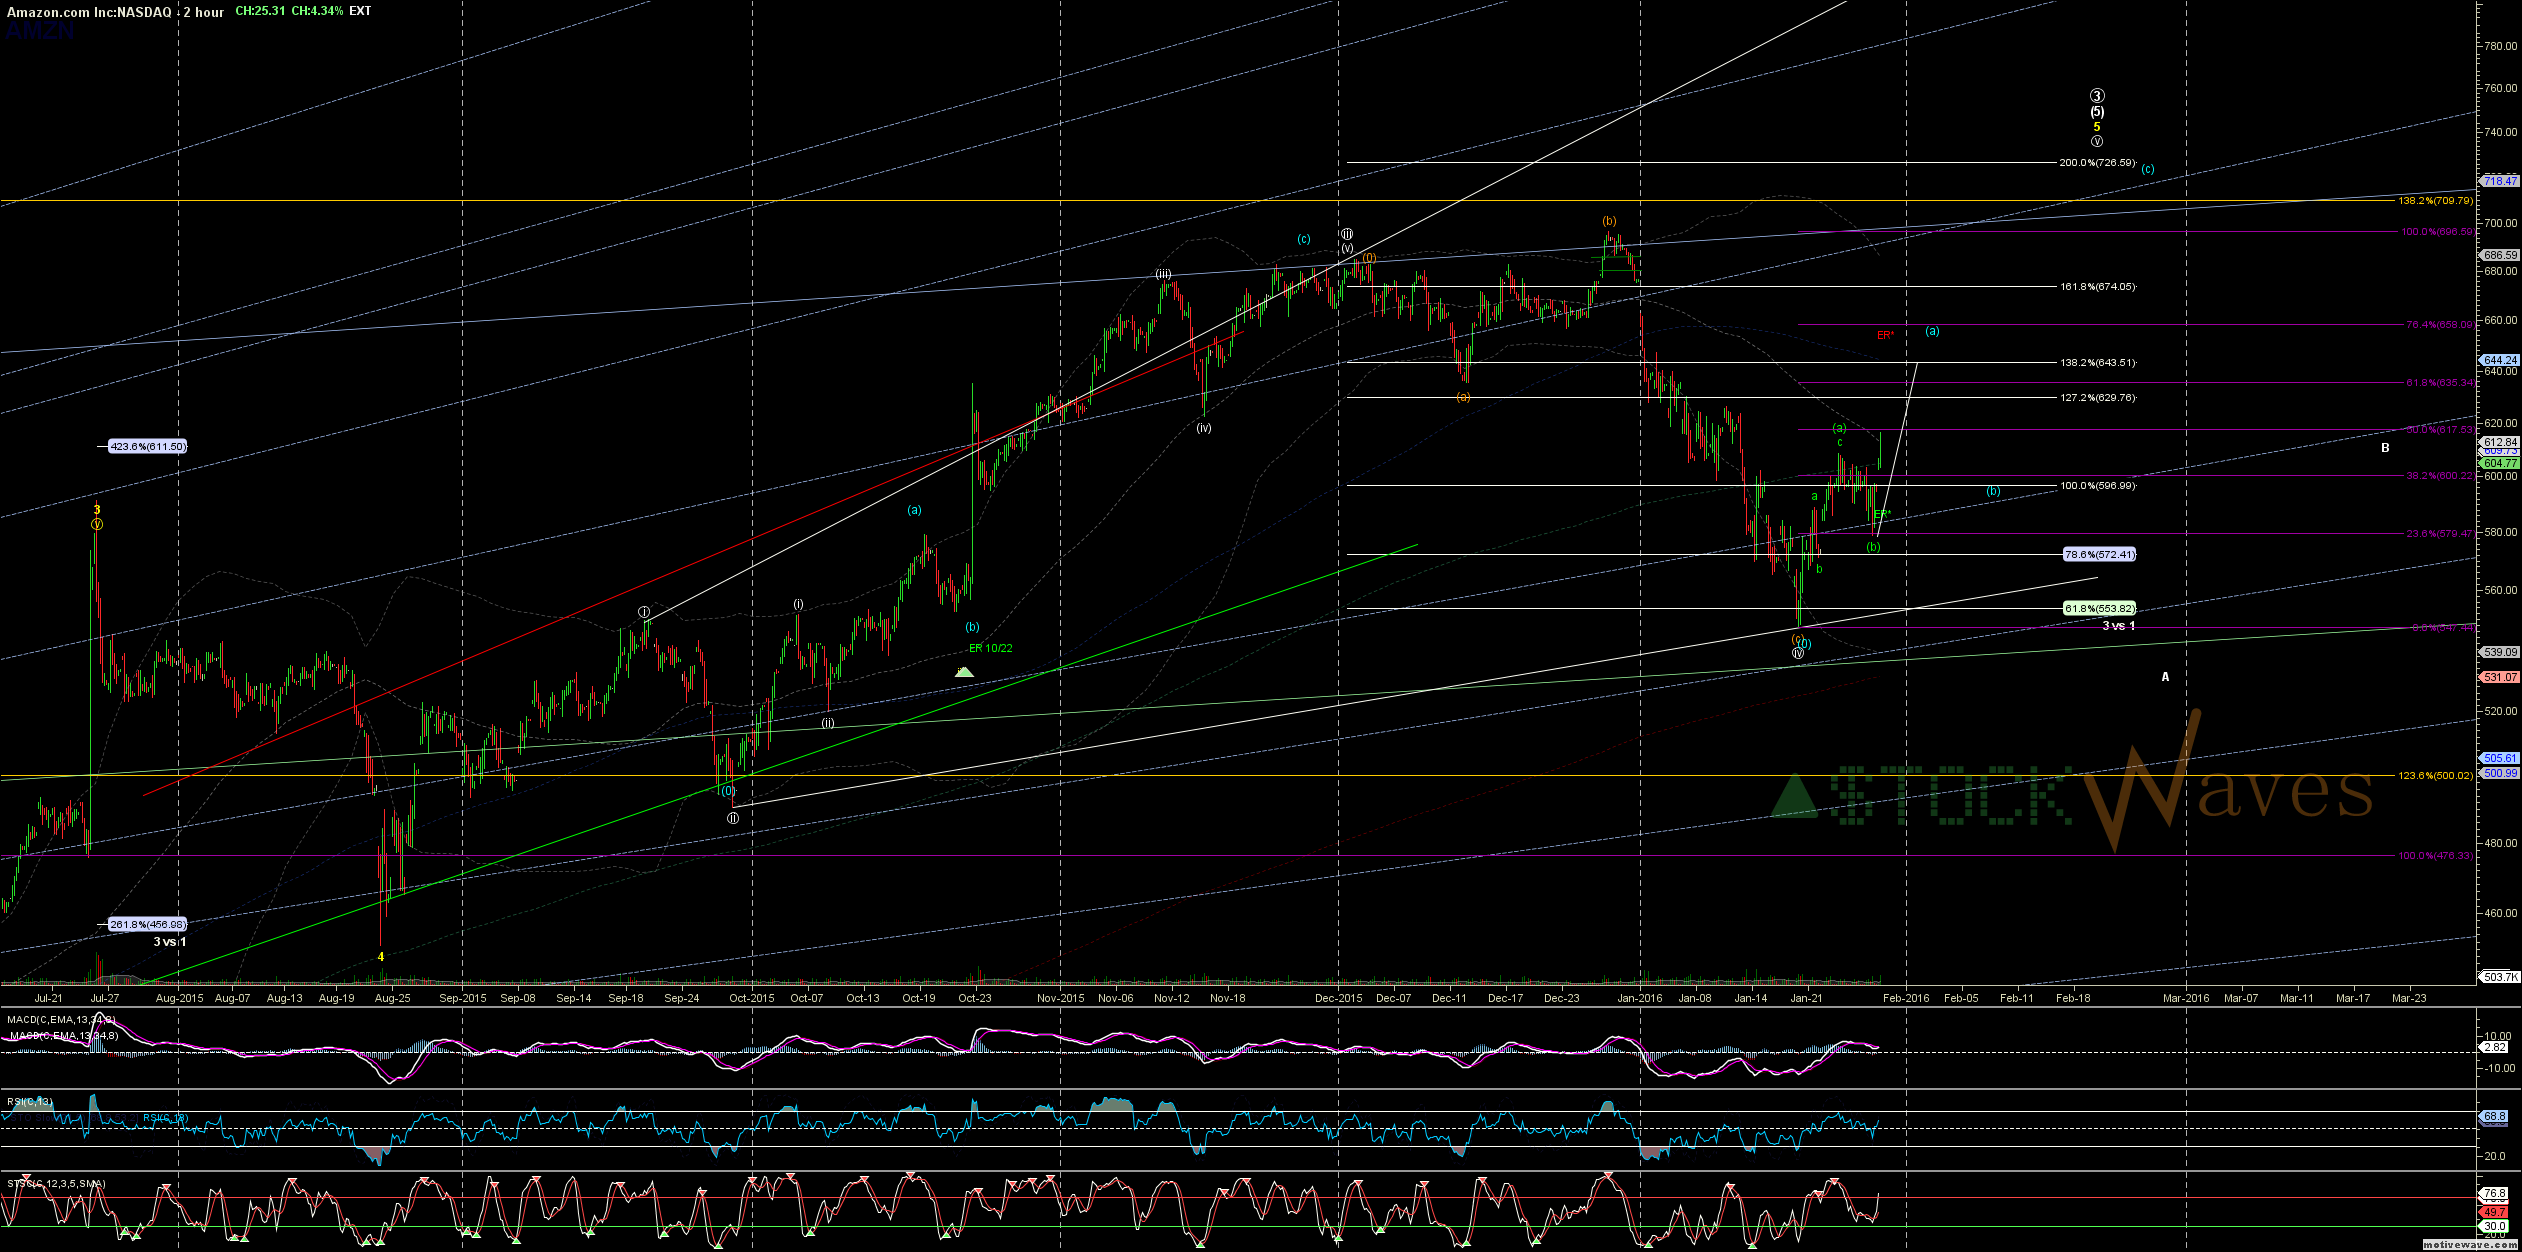Click the magenta 0.0%(547.44) retracement label
Viewport: 2522px width, 1252px height.
(x=2442, y=627)
